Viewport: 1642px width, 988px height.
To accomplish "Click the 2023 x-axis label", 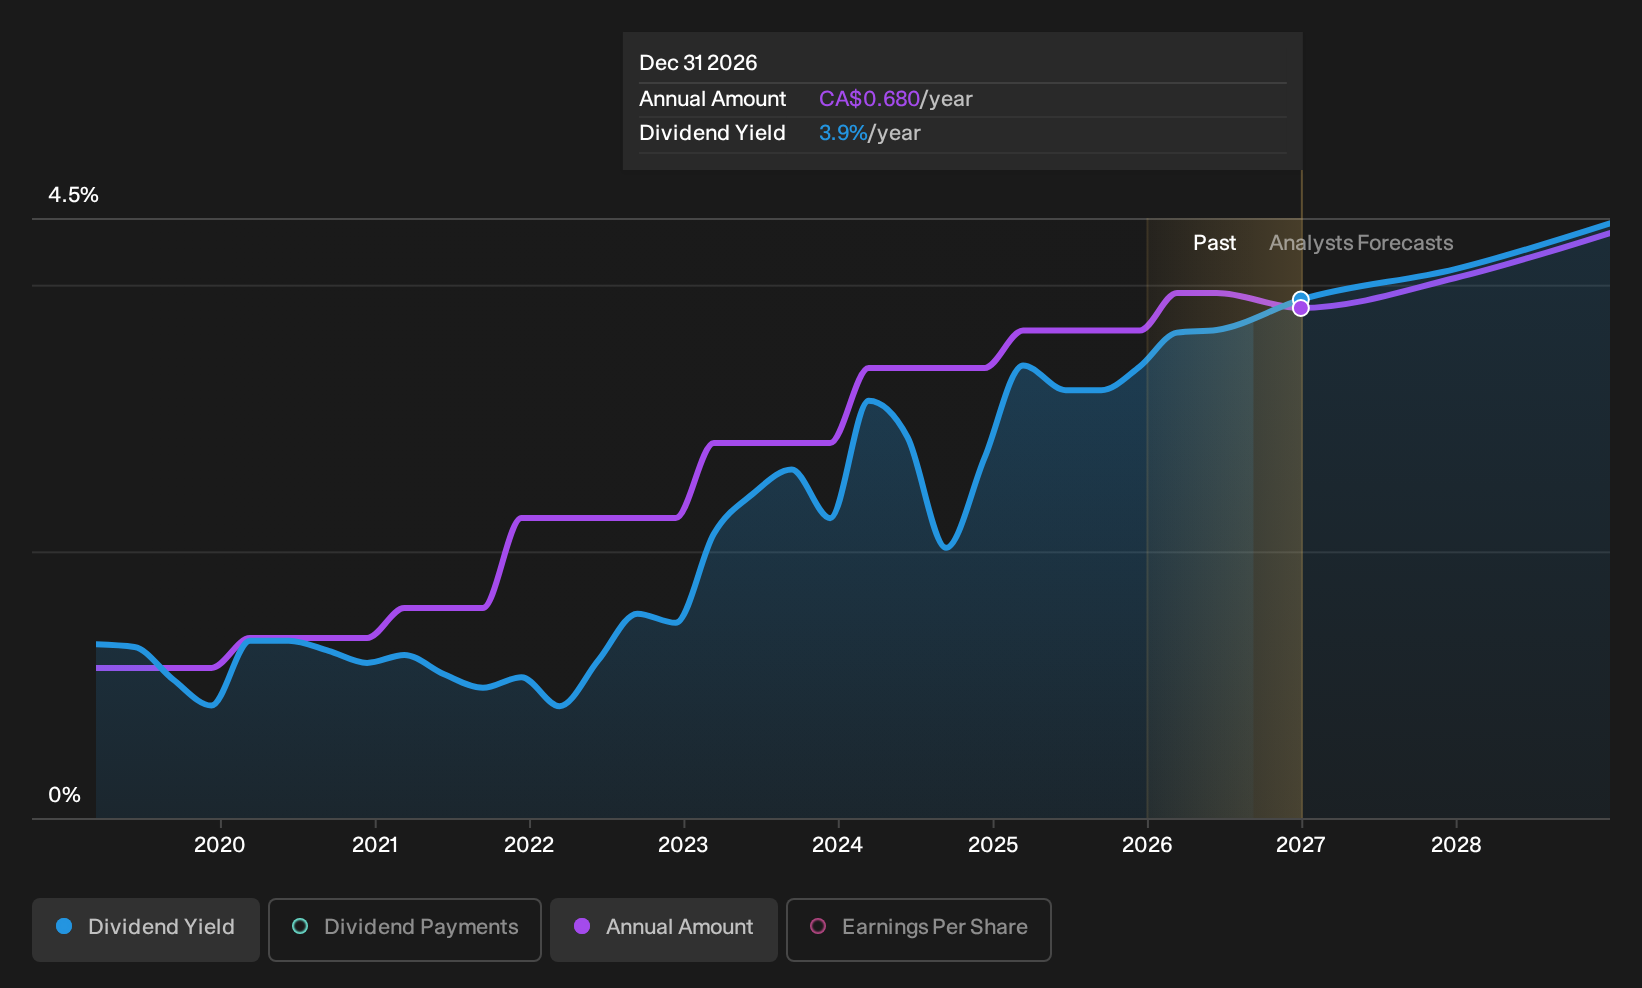I will [683, 845].
